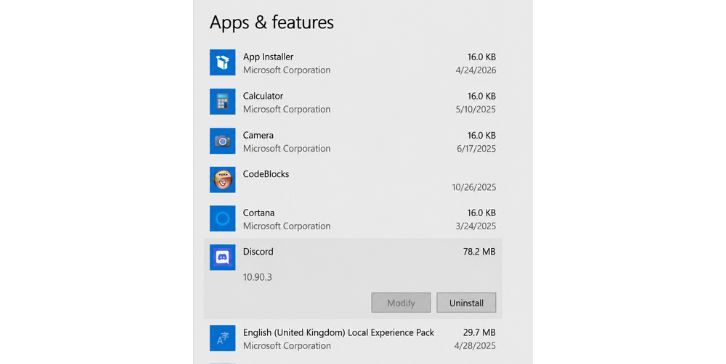Click the 29.7 MB size value
The height and width of the screenshot is (364, 726).
[x=479, y=333]
